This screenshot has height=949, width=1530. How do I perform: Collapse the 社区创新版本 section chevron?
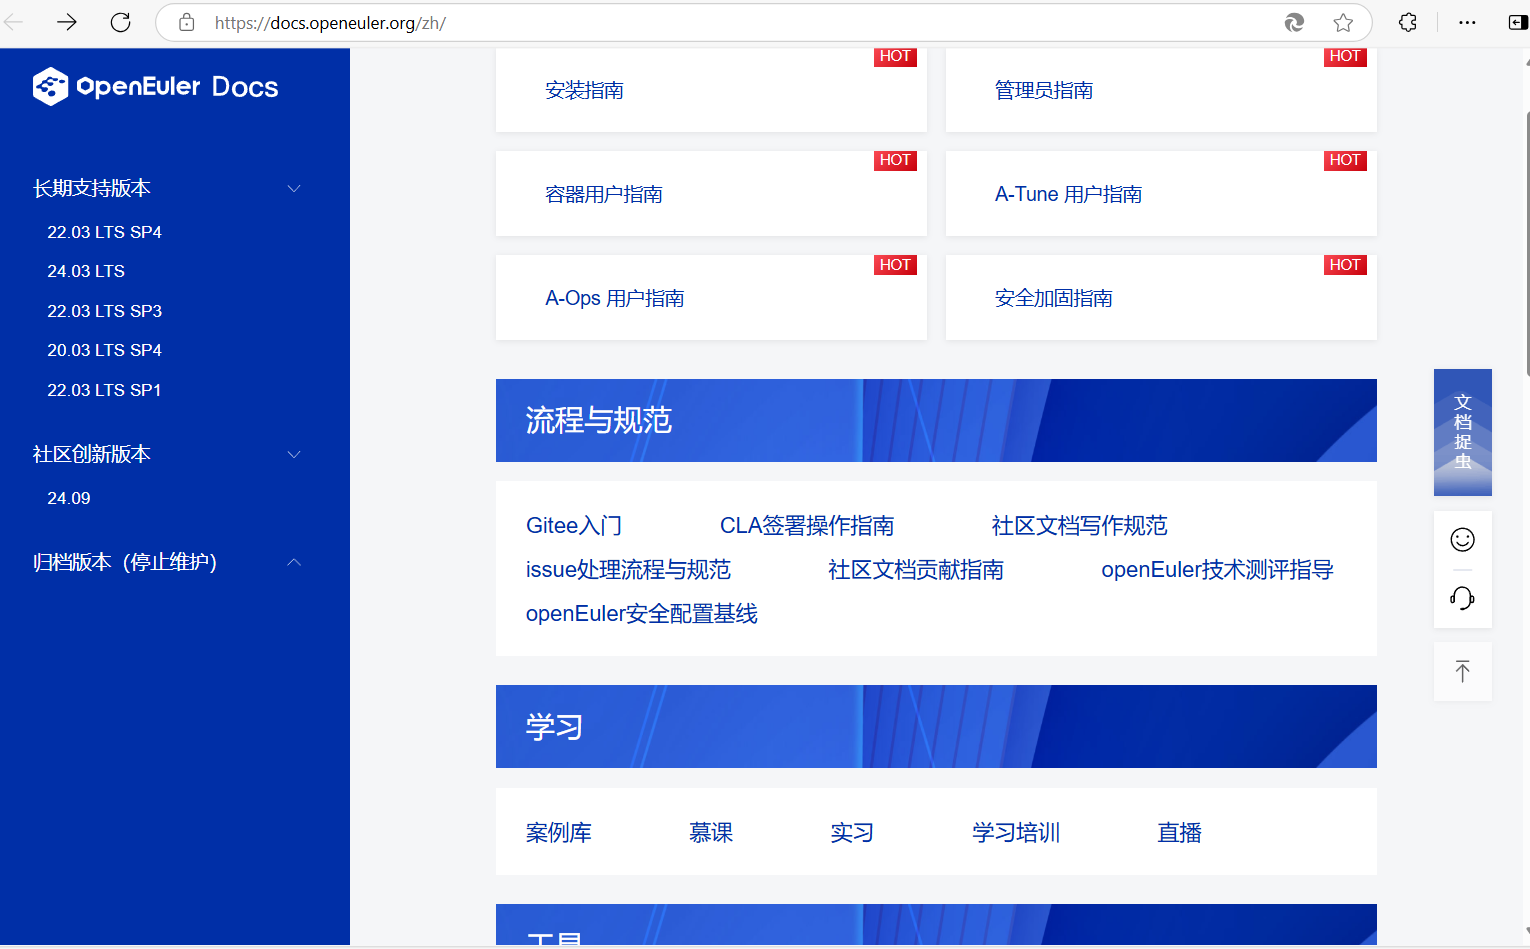point(294,454)
